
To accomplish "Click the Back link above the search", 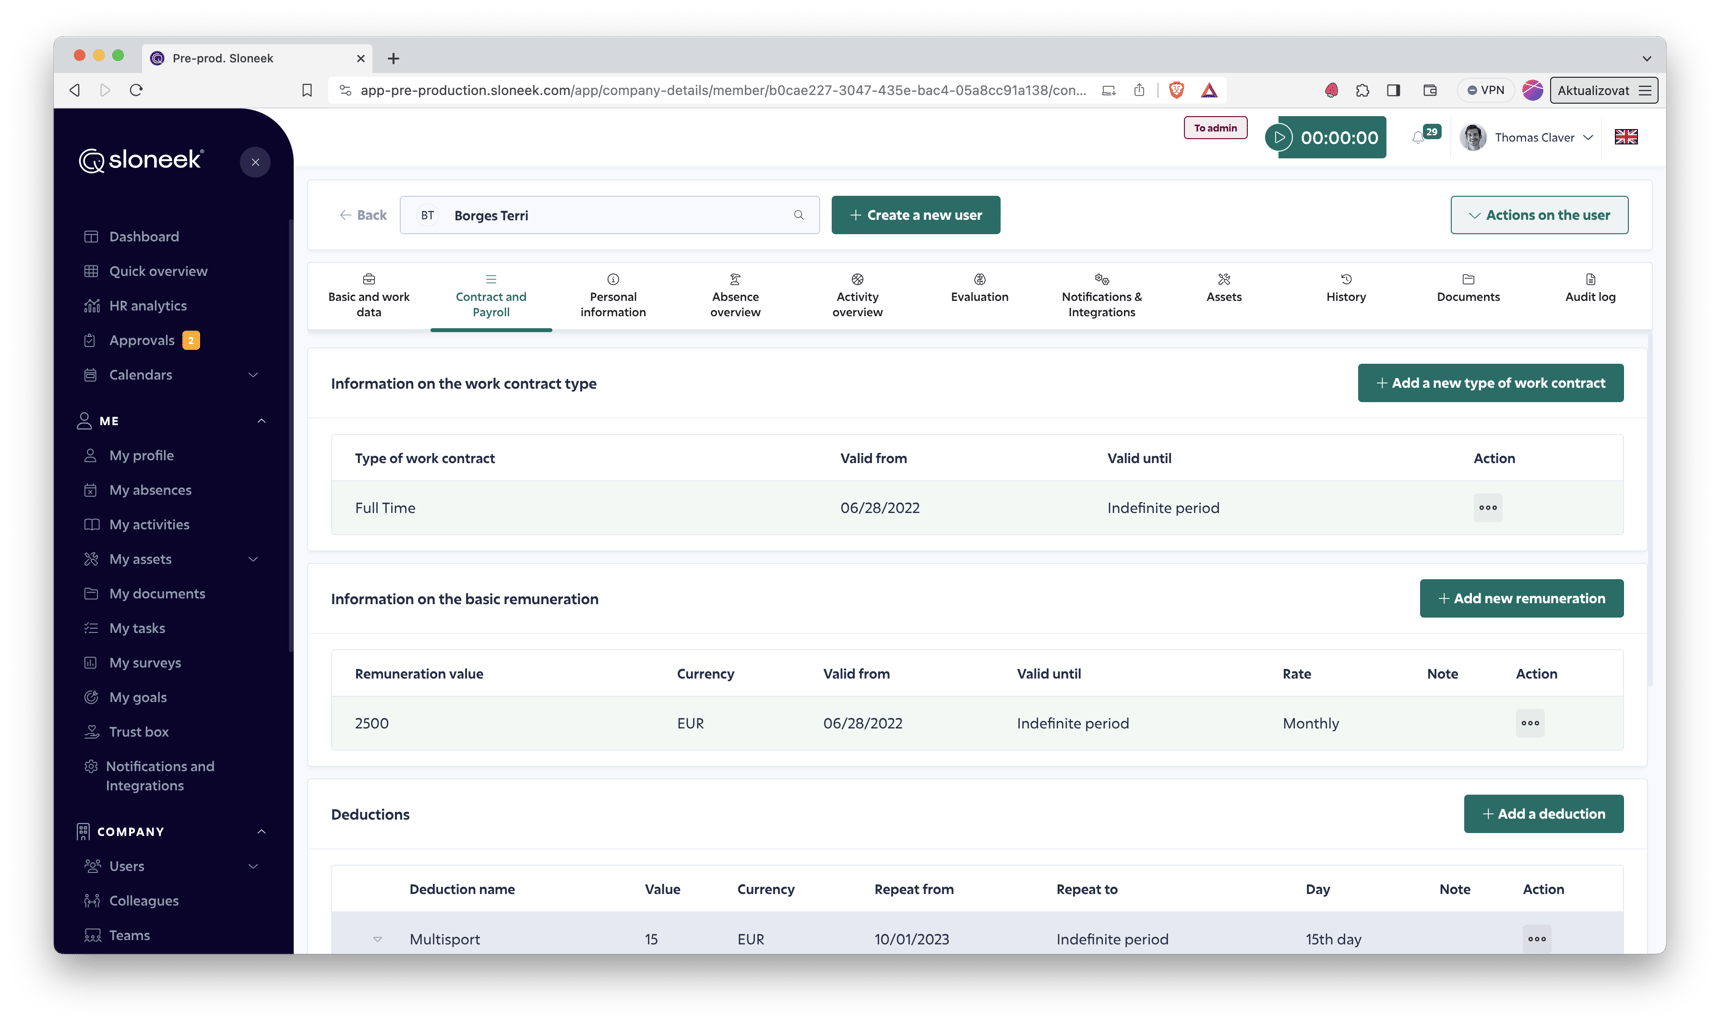I will tap(362, 214).
